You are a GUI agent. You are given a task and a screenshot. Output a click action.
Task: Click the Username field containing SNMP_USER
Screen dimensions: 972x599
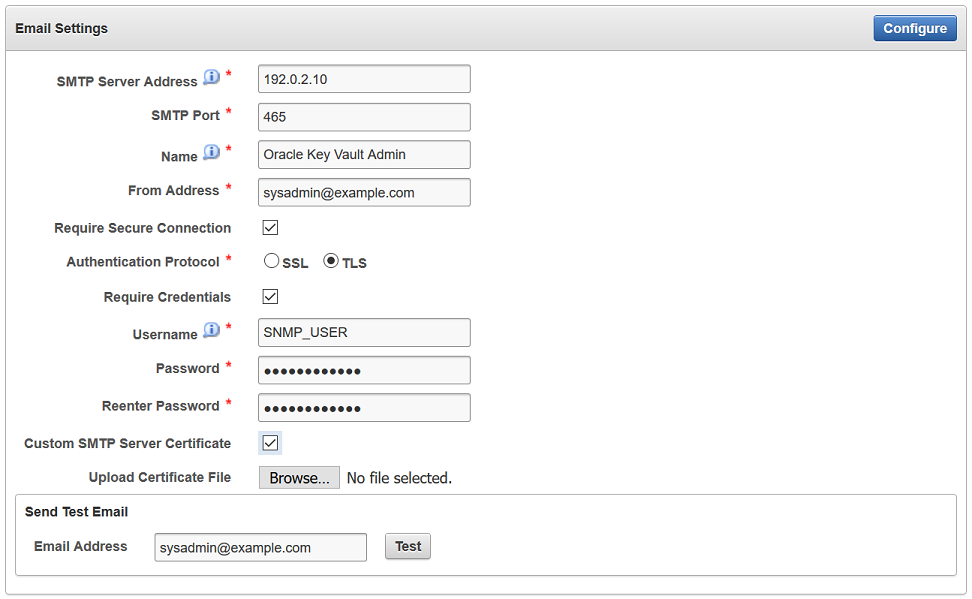(364, 332)
